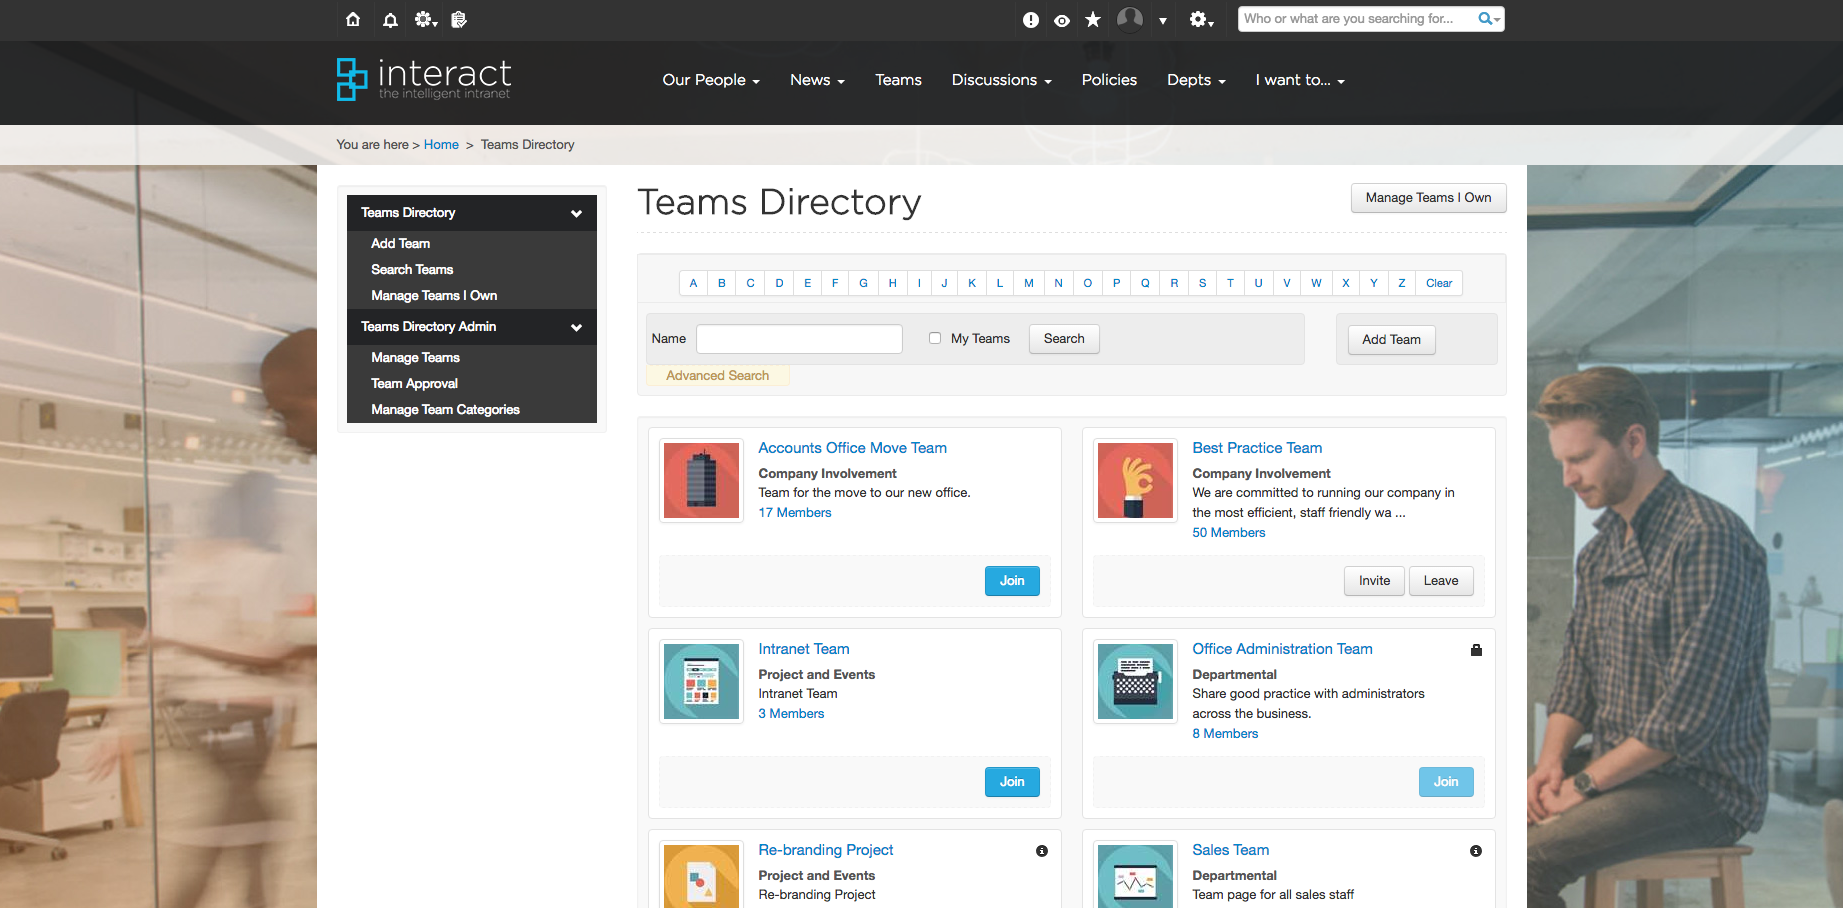Tick the My Teams checkbox
The width and height of the screenshot is (1843, 908).
click(x=935, y=338)
